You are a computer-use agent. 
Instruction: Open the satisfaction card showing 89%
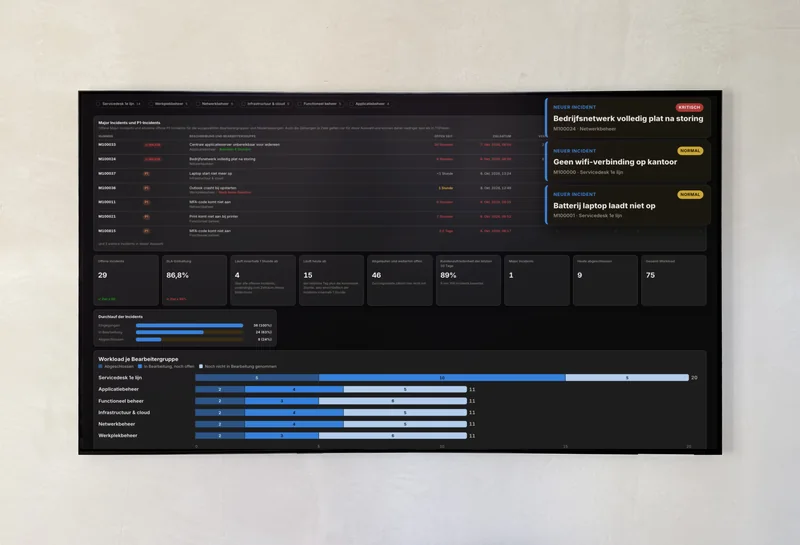tap(468, 280)
